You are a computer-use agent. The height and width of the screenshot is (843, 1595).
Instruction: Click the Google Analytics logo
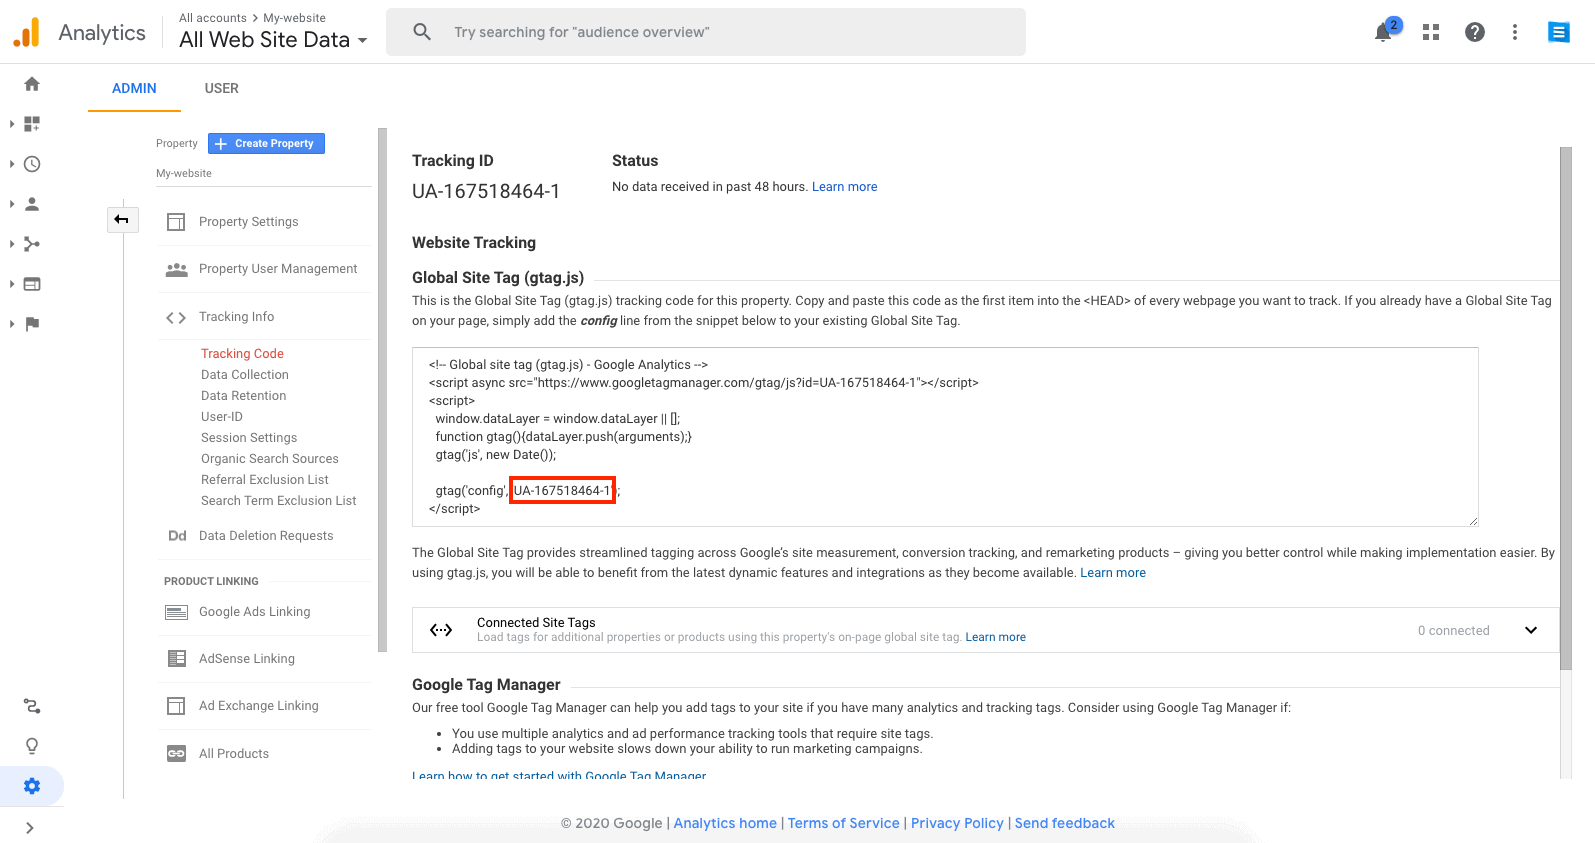click(x=27, y=32)
